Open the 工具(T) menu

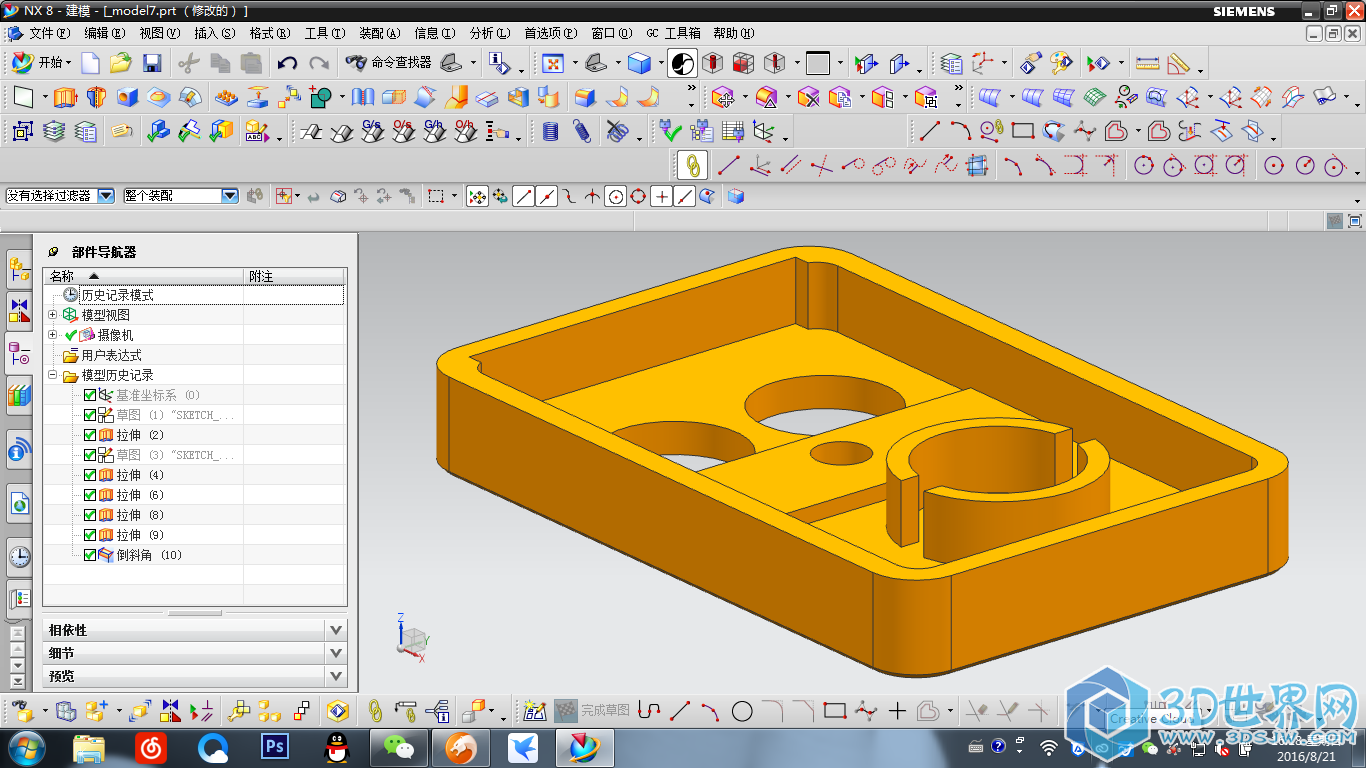click(325, 33)
